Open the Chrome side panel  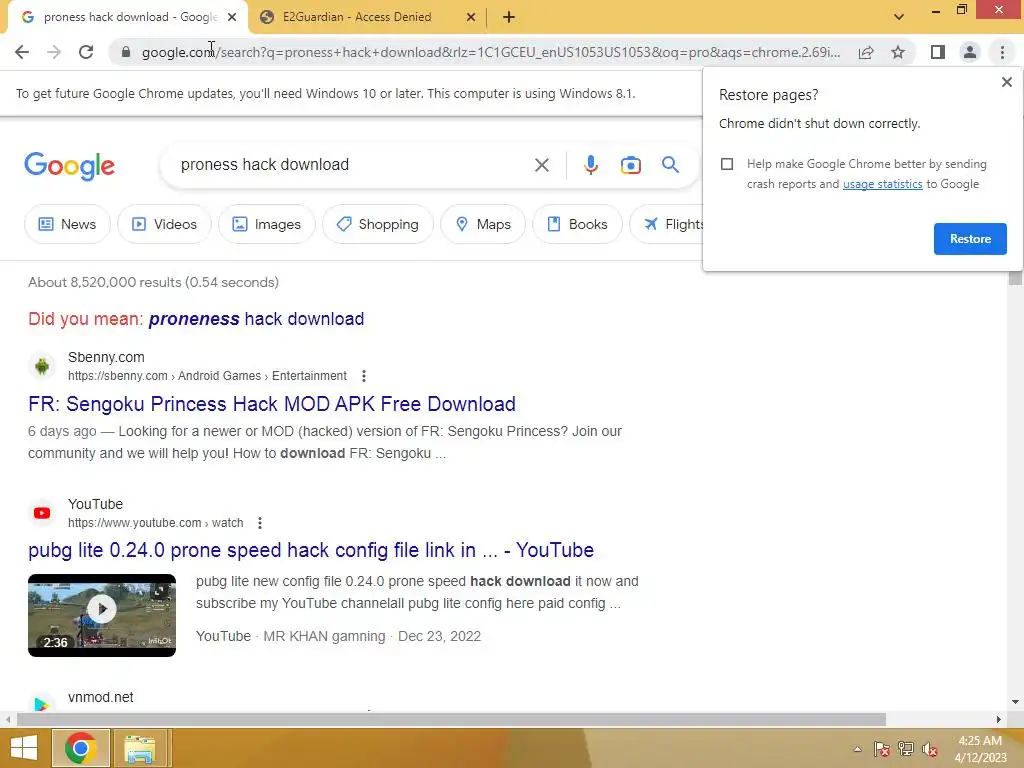tap(938, 52)
